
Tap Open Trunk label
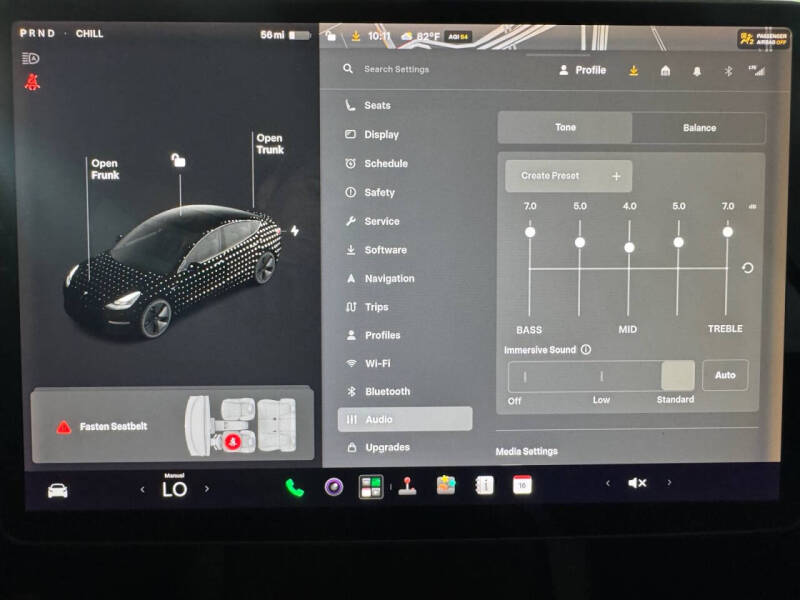pyautogui.click(x=270, y=144)
